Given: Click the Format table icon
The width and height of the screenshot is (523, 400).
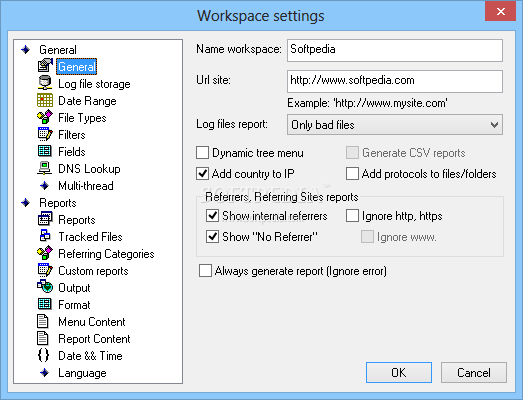Looking at the screenshot, I should [x=45, y=304].
